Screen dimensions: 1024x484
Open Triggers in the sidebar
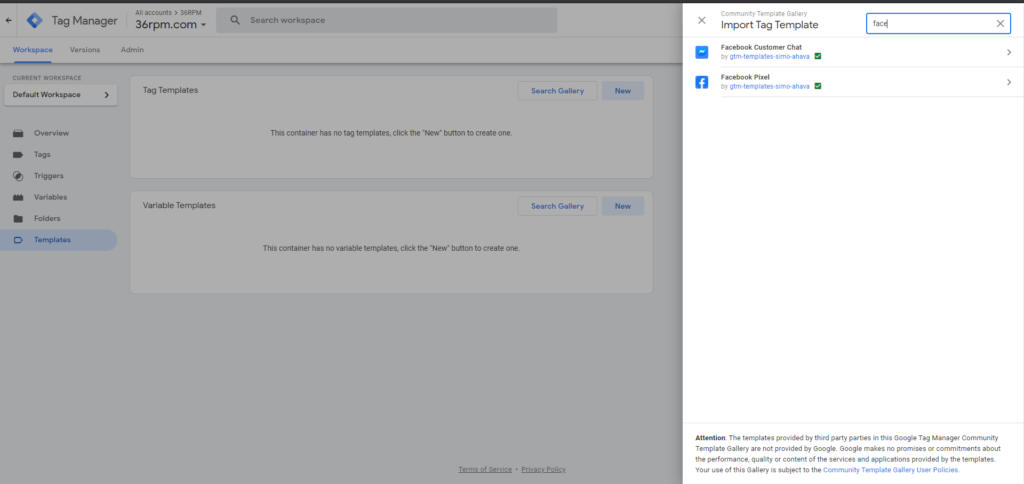[49, 176]
